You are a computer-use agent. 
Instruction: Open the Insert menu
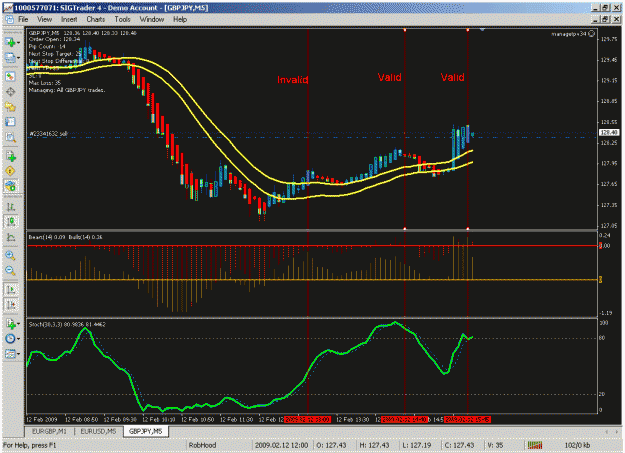pos(69,19)
